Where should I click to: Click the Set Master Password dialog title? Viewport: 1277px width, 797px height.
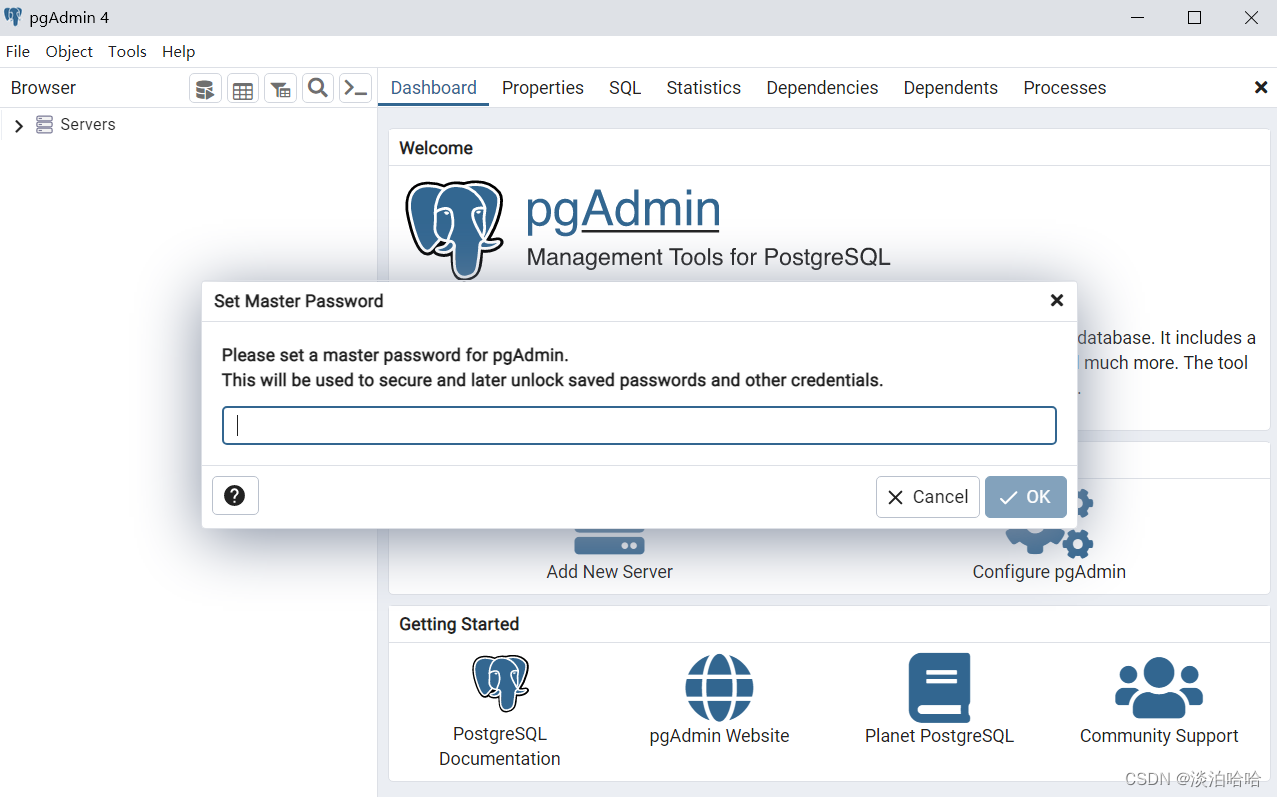(x=298, y=301)
